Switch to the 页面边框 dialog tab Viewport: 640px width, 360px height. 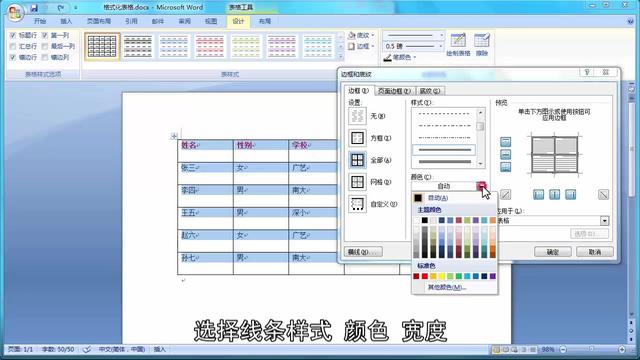point(394,91)
